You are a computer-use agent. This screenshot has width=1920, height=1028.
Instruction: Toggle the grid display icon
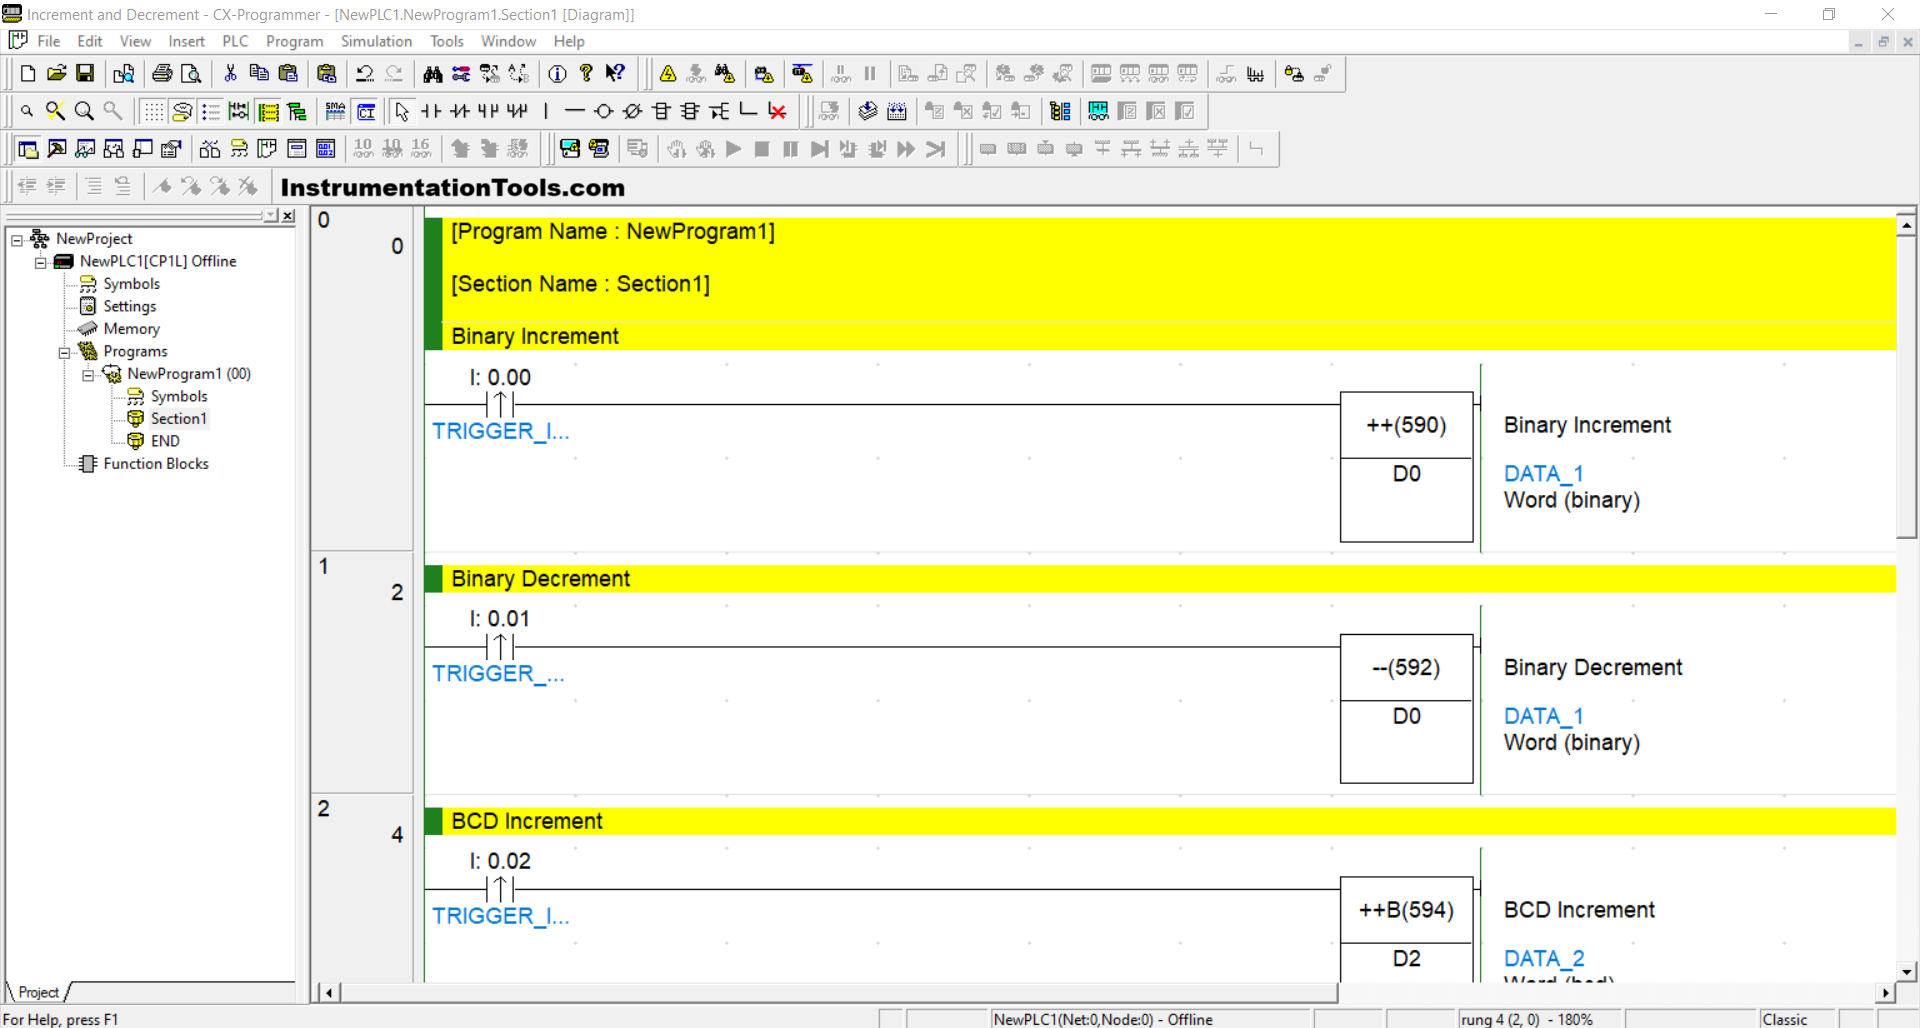point(153,111)
